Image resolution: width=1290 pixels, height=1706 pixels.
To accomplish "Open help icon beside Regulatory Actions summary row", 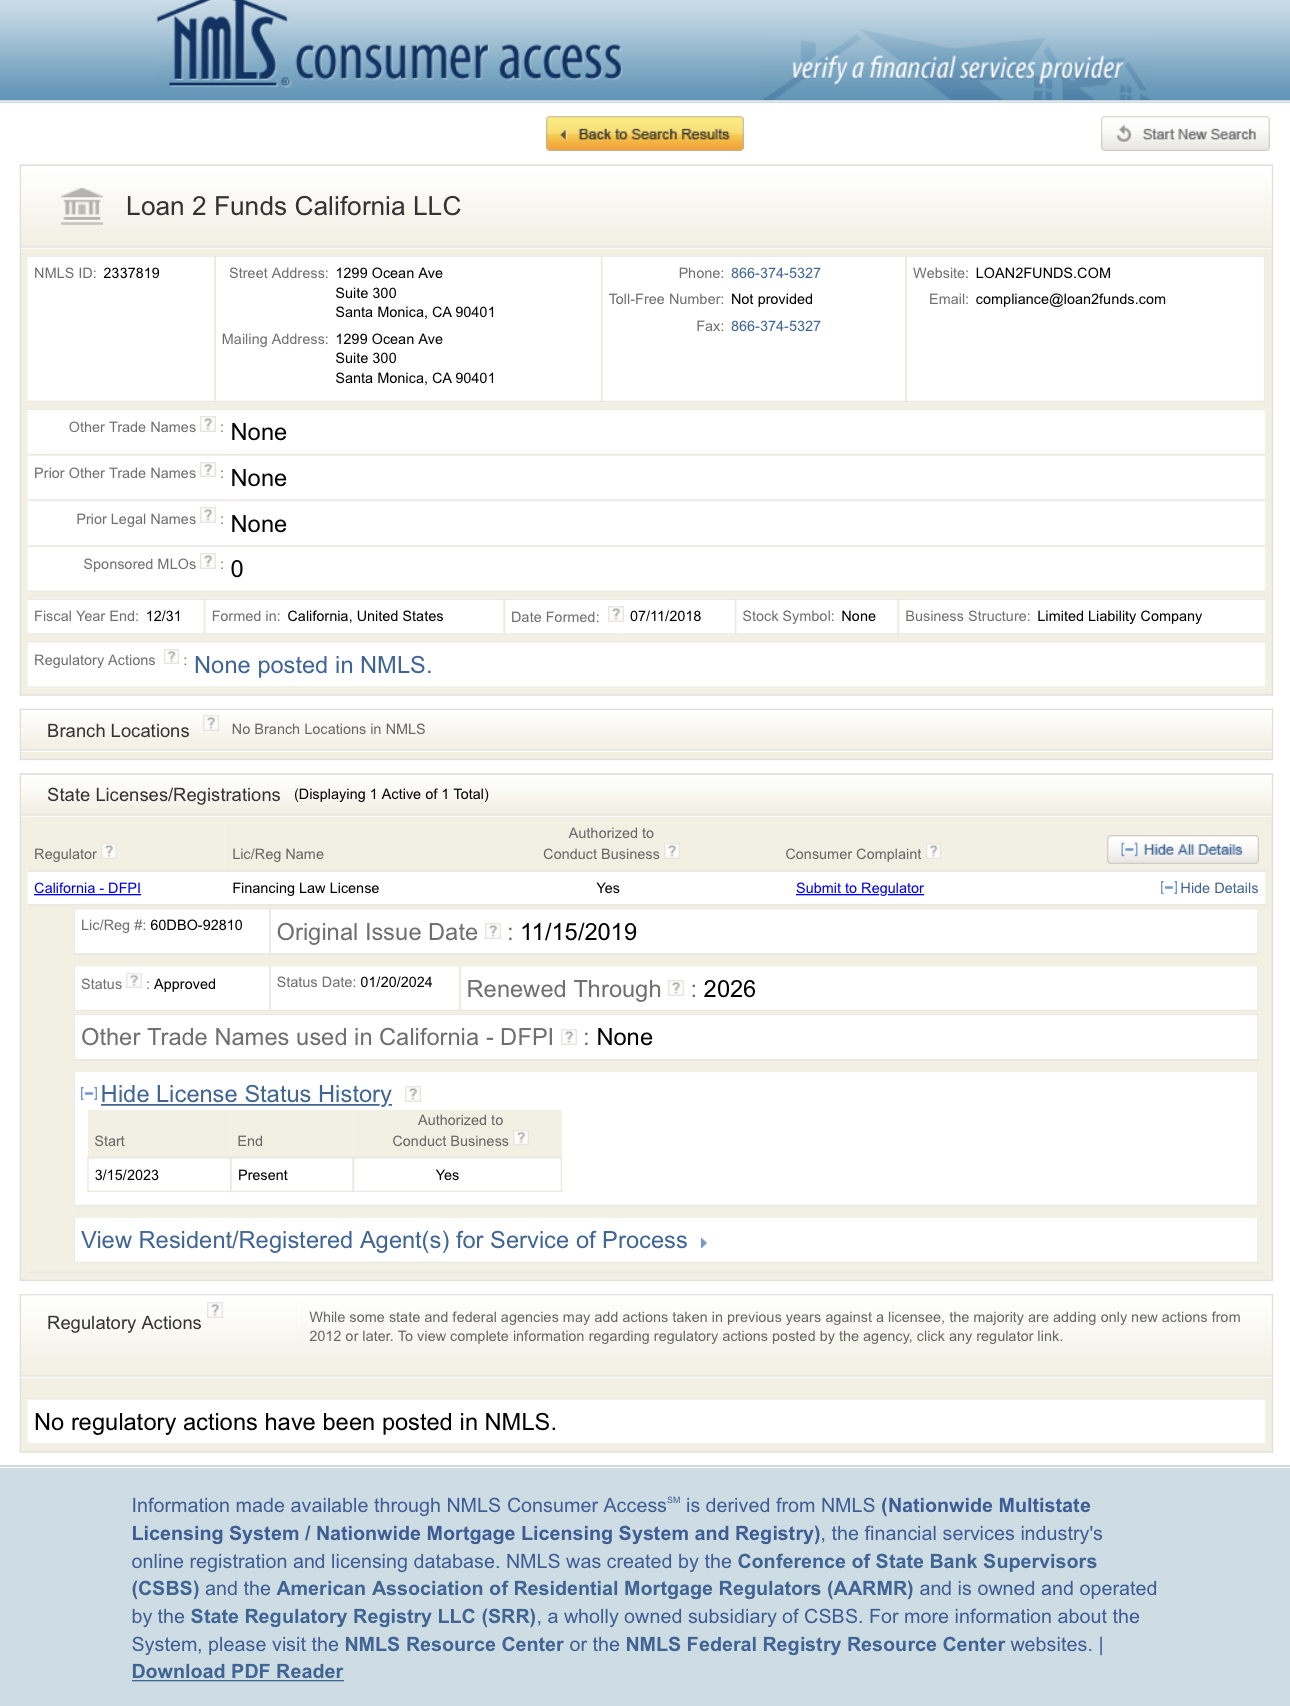I will click(x=172, y=657).
